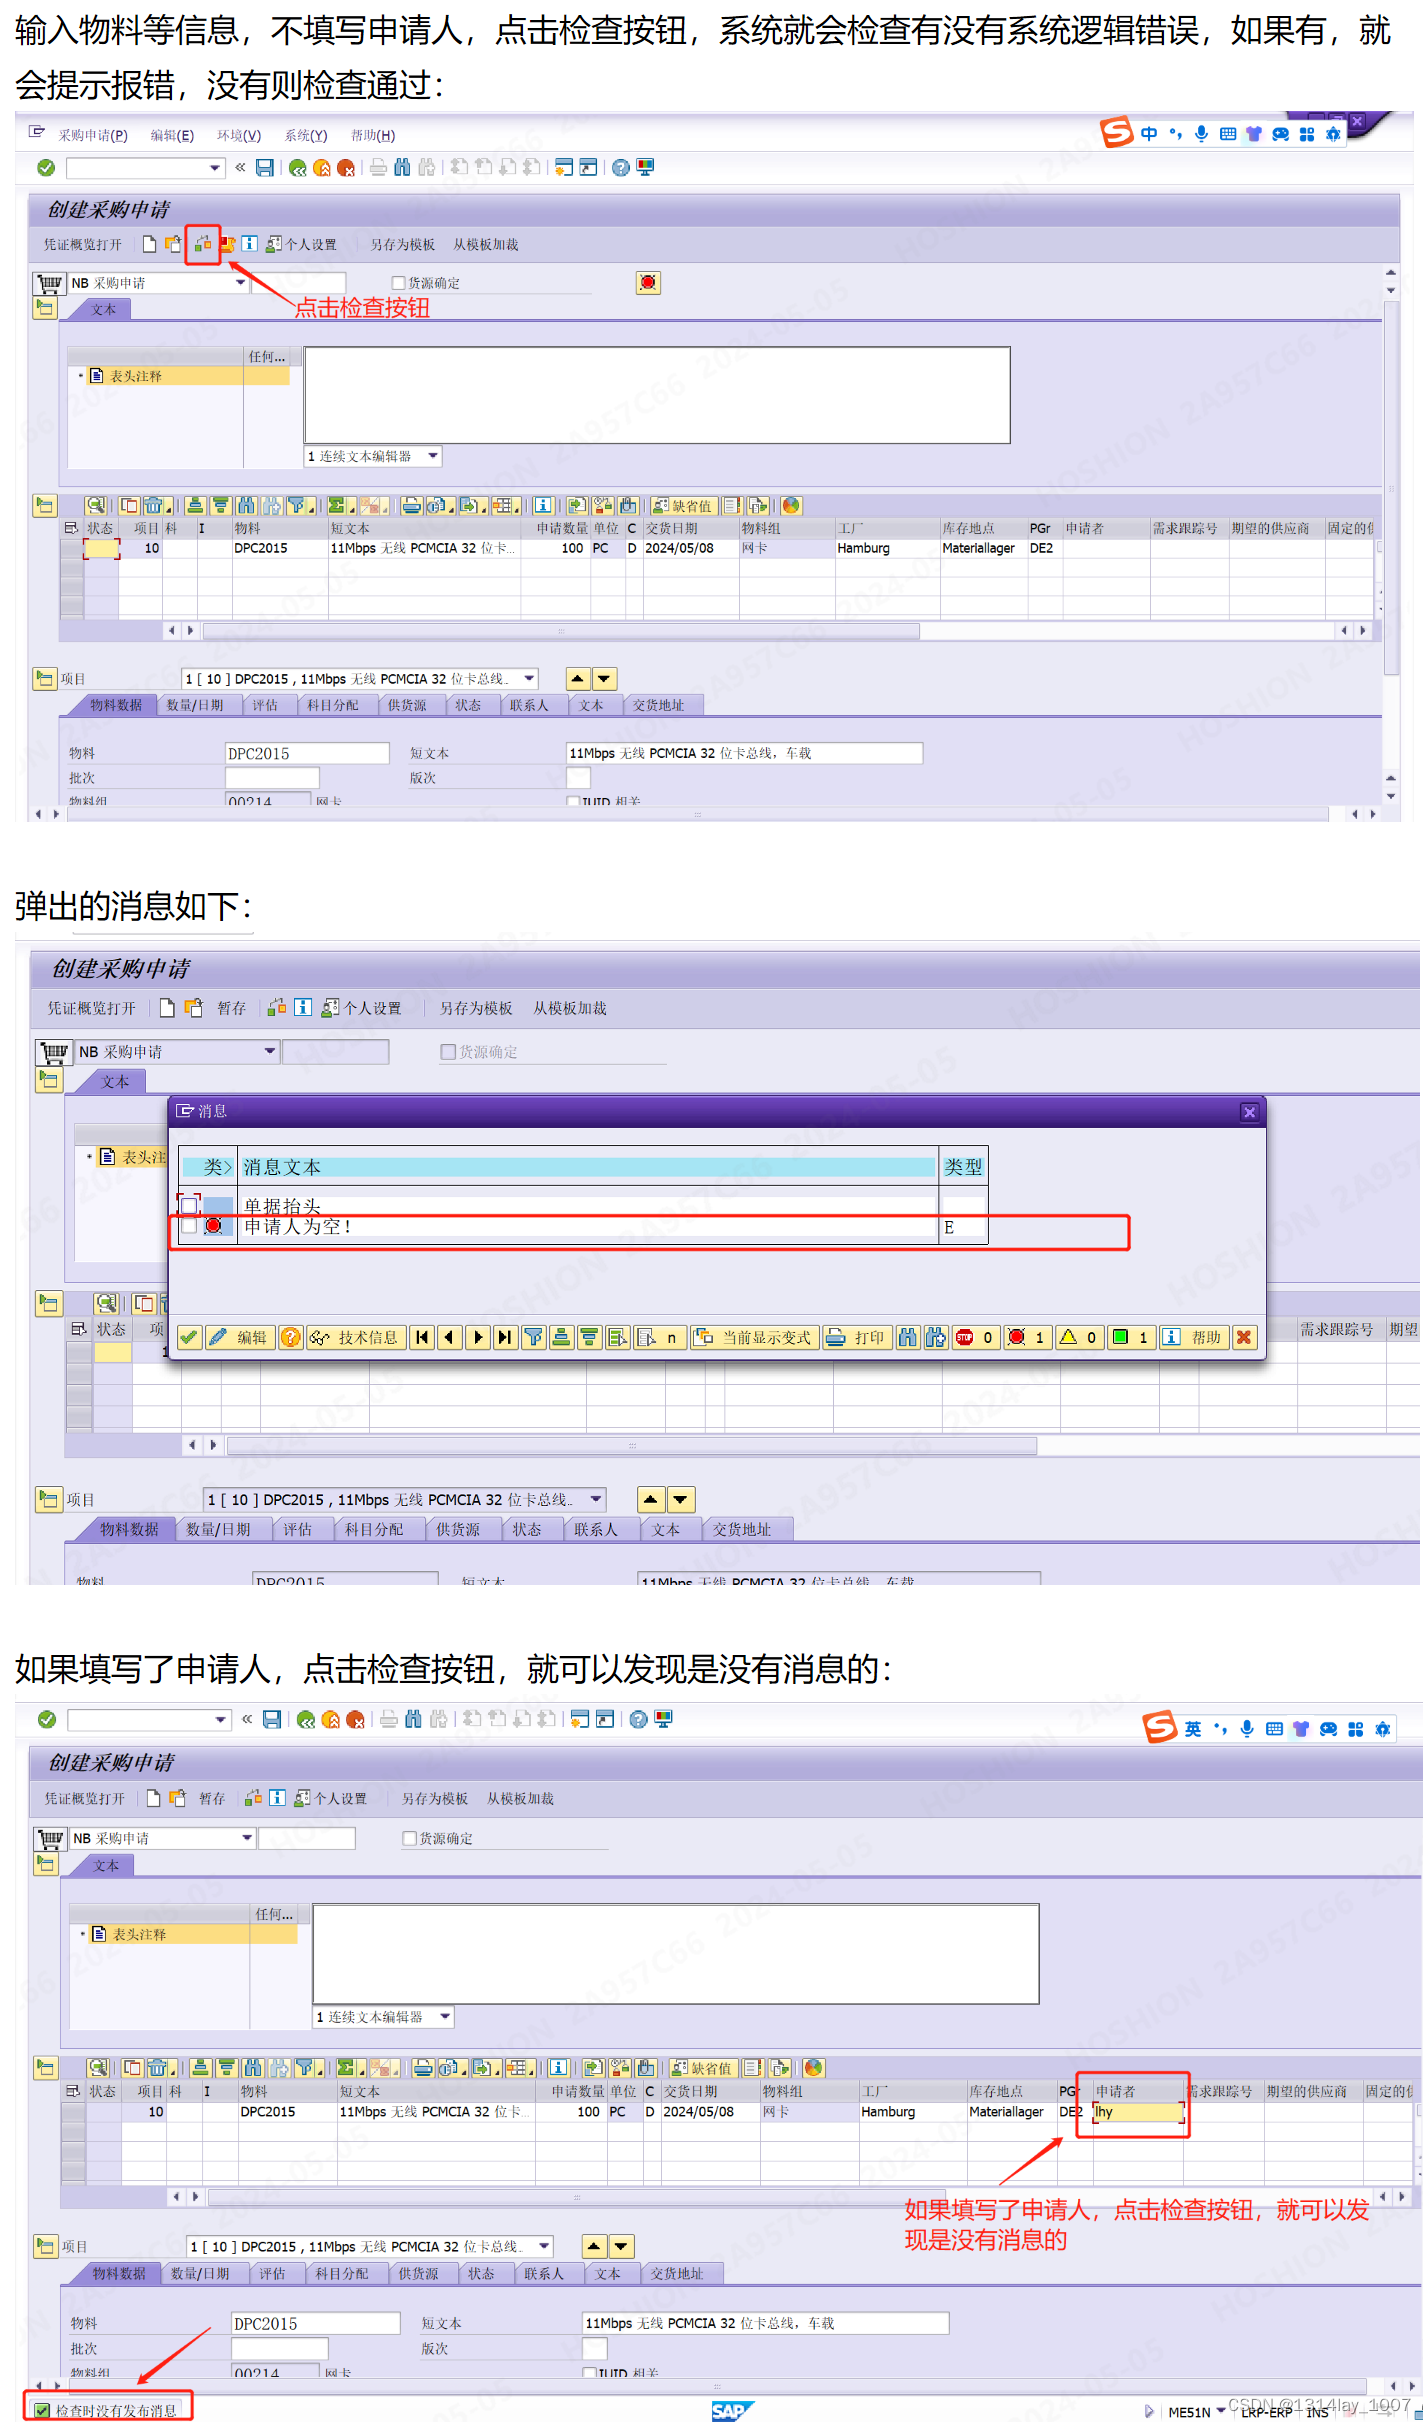1426x2424 pixels.
Task: Open NB 采购申请 dropdown in the second screenshot
Action: click(269, 1052)
